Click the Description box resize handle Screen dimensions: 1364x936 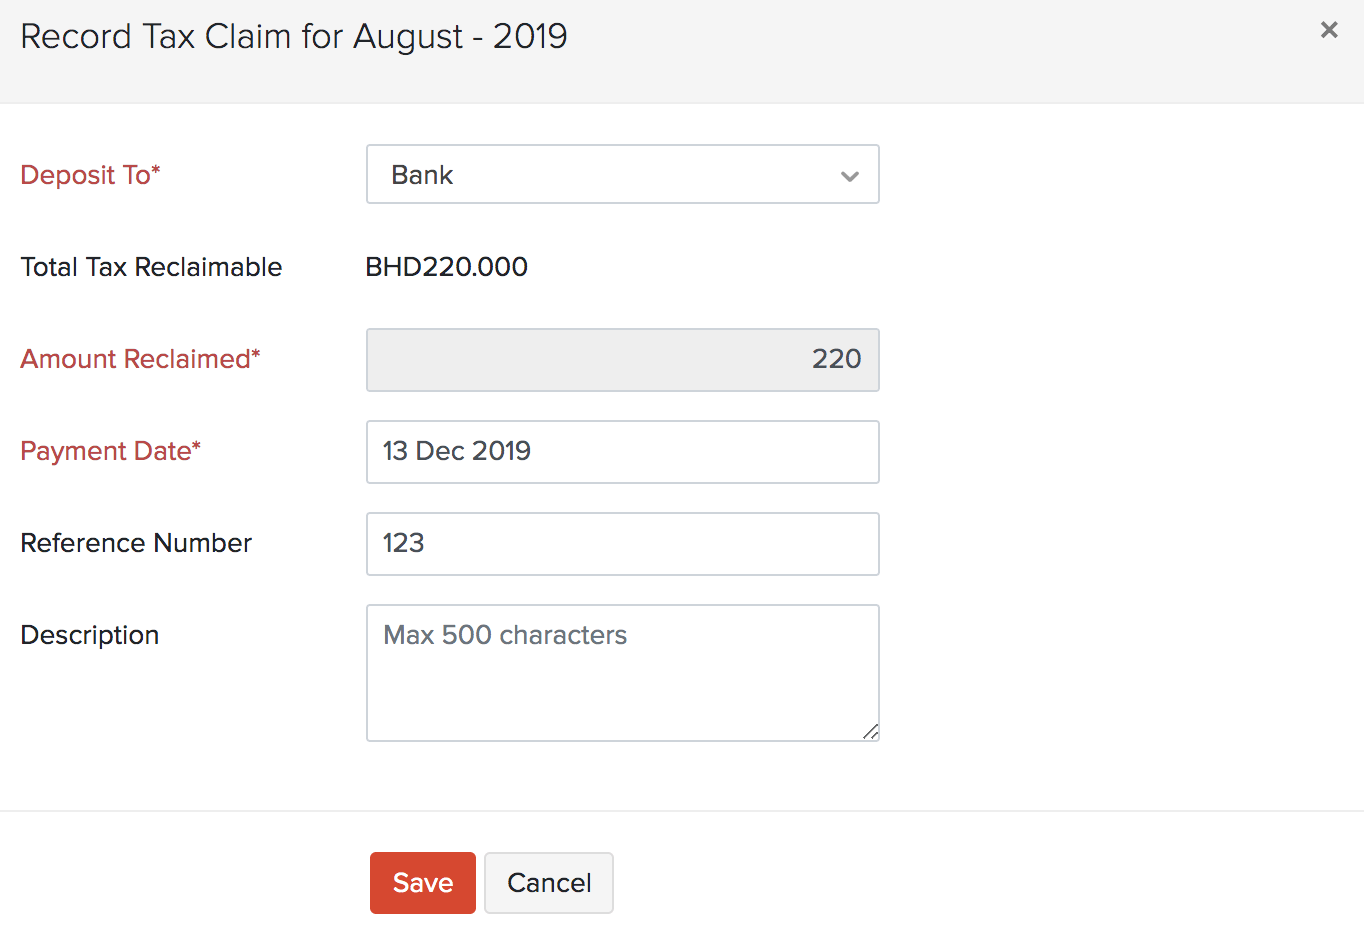(x=871, y=732)
